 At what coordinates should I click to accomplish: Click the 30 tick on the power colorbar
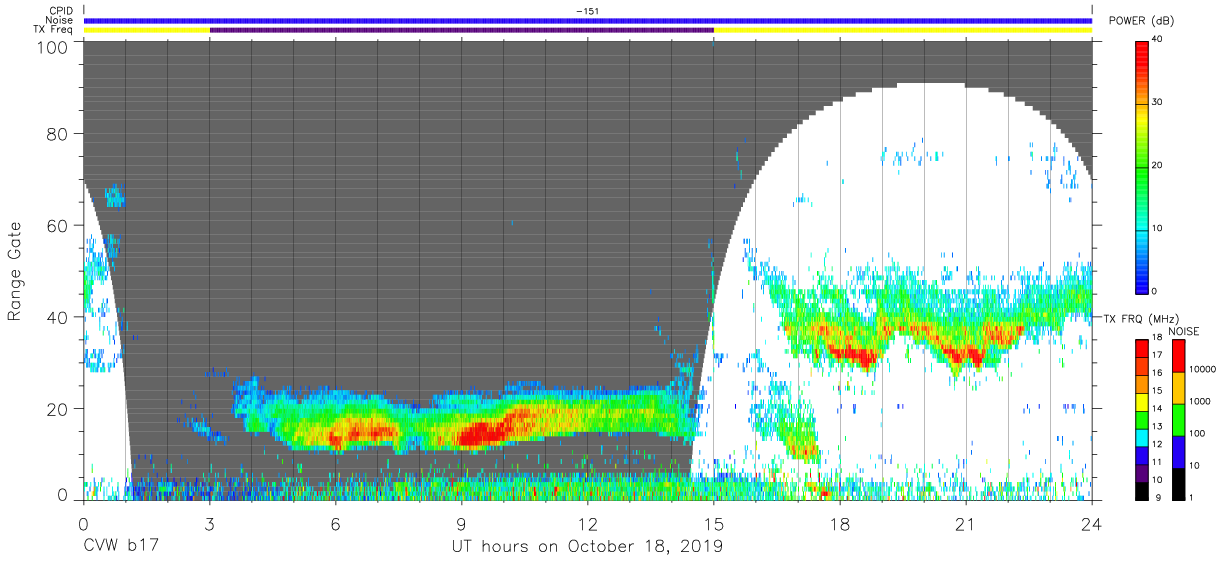[1159, 102]
